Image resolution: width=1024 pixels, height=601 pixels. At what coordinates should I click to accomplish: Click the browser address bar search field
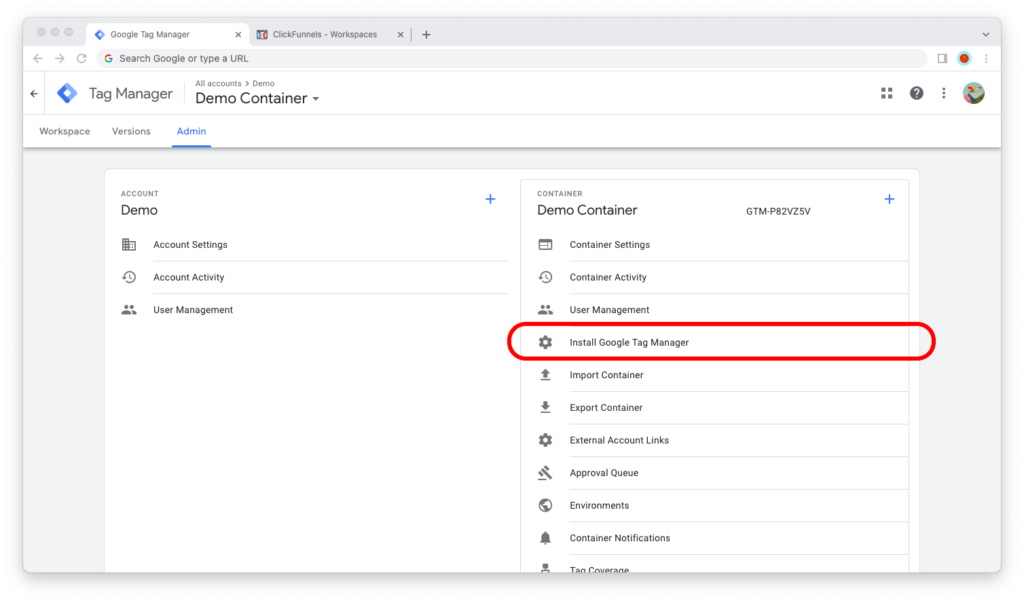point(512,58)
